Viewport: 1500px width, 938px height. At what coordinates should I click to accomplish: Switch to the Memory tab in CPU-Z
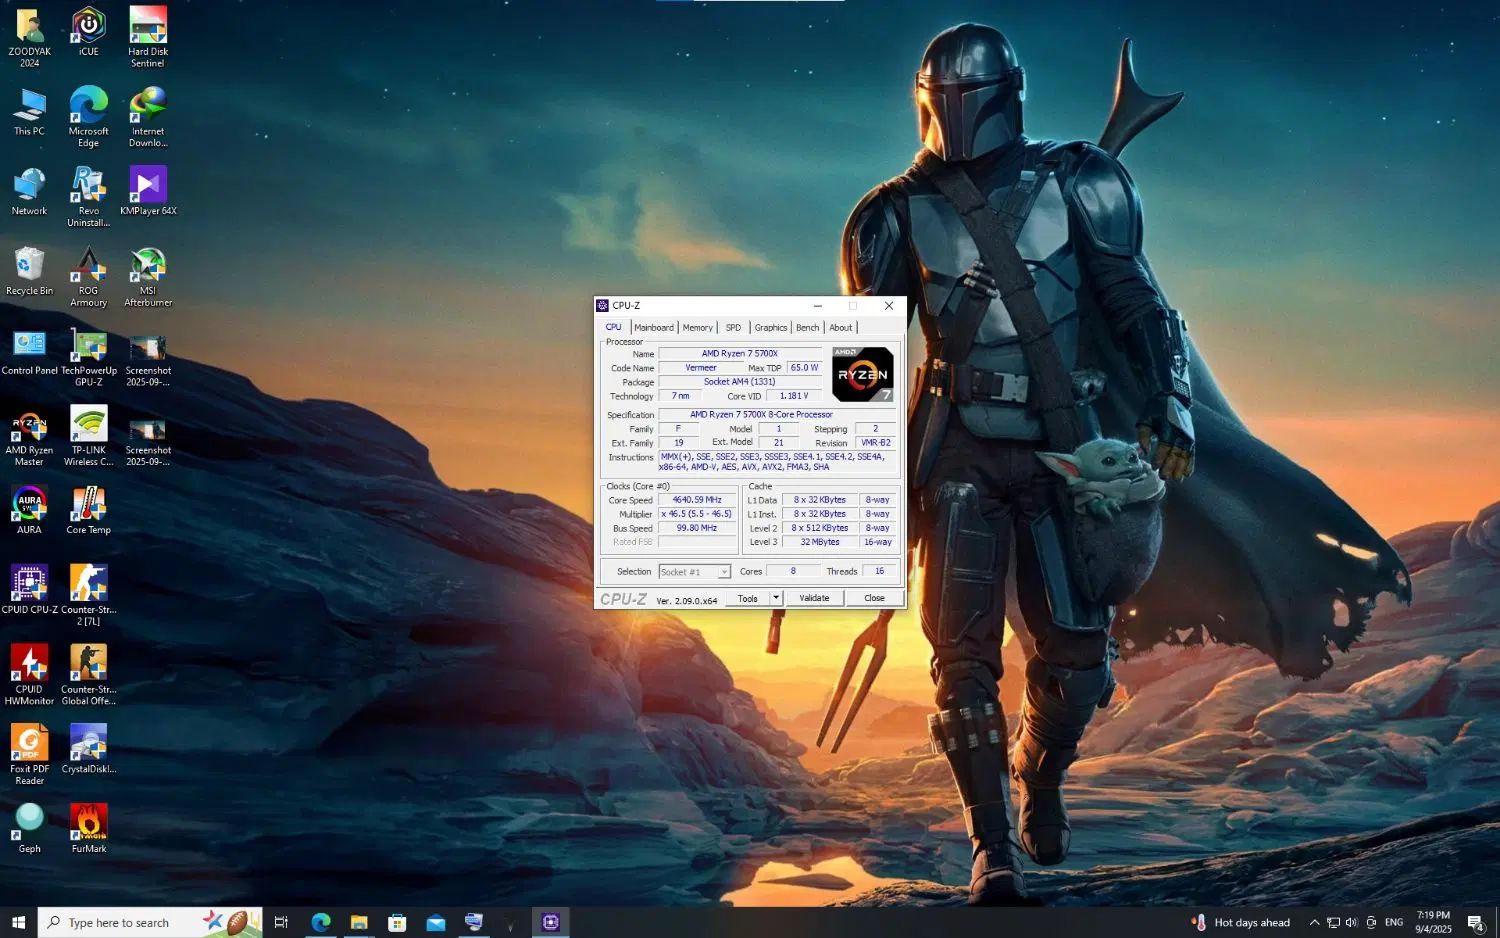[x=698, y=328]
